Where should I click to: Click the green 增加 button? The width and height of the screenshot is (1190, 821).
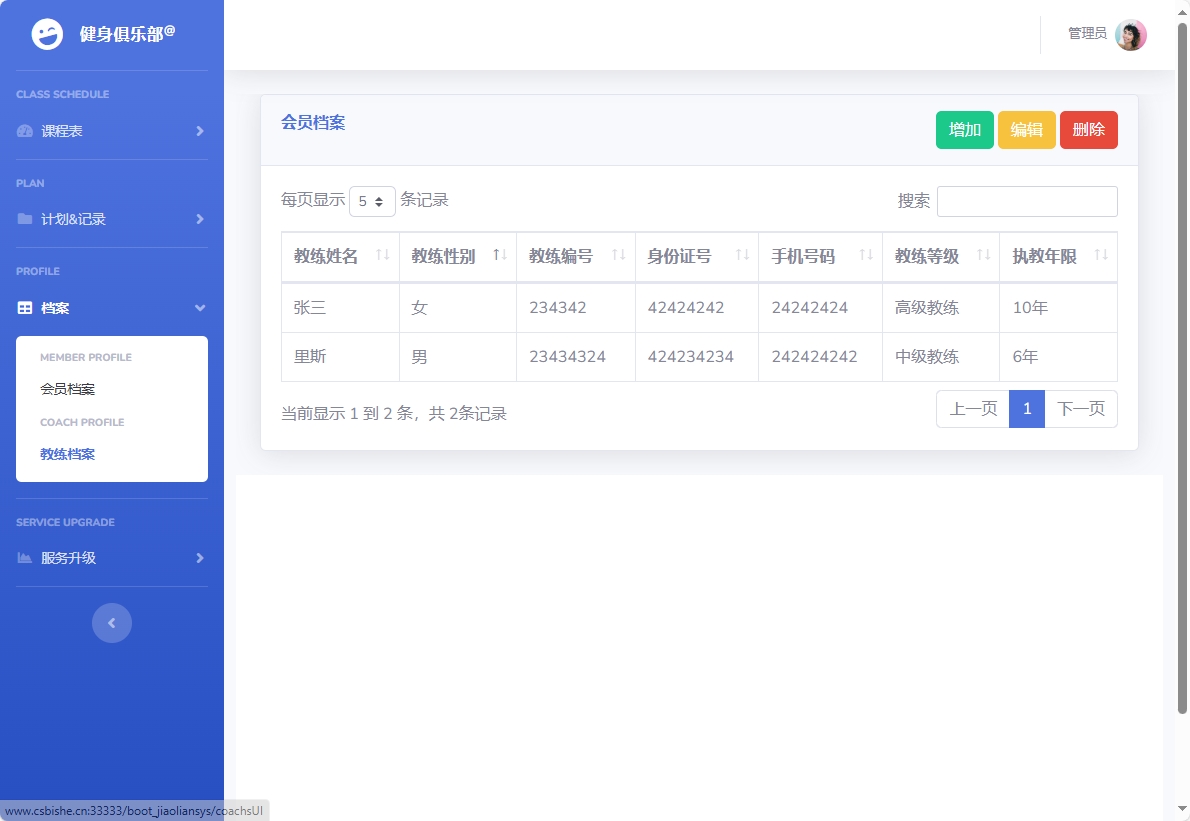963,129
